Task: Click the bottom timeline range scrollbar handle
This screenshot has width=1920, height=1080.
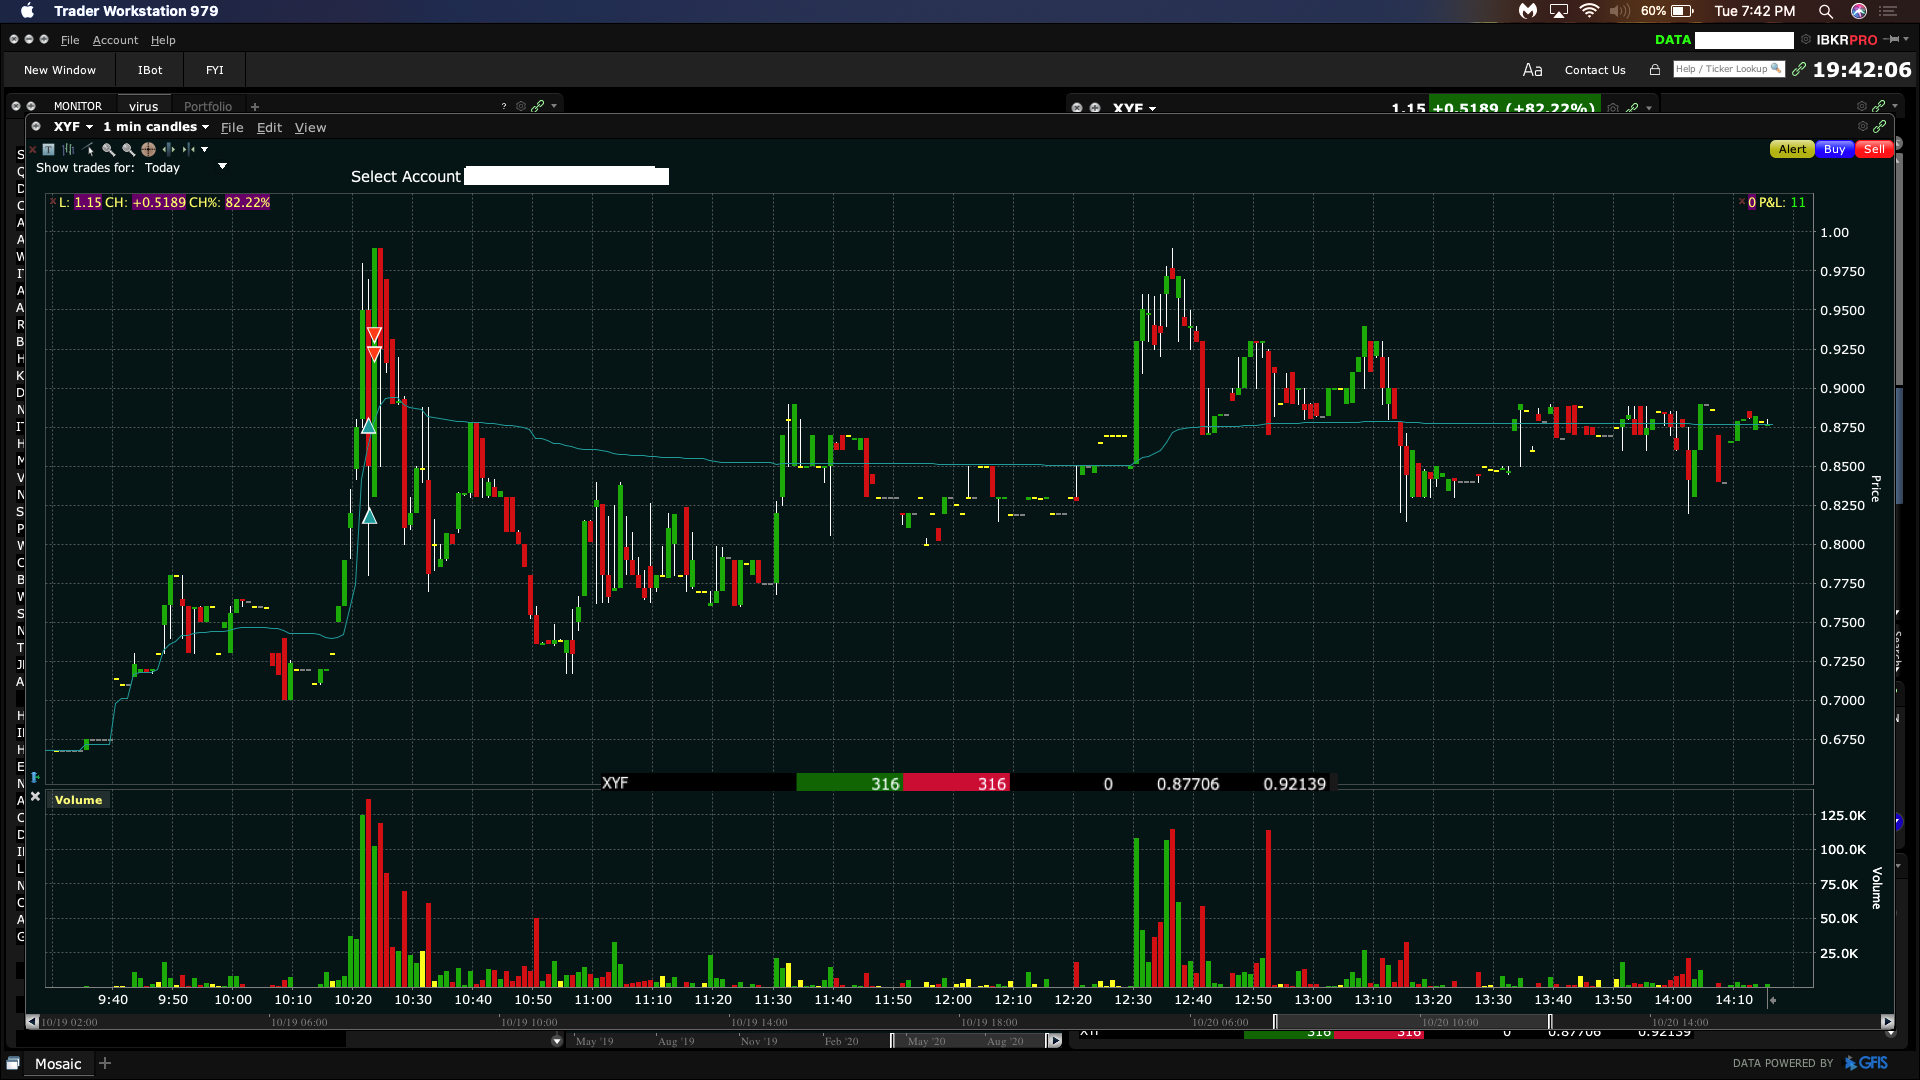Action: (x=1411, y=1022)
